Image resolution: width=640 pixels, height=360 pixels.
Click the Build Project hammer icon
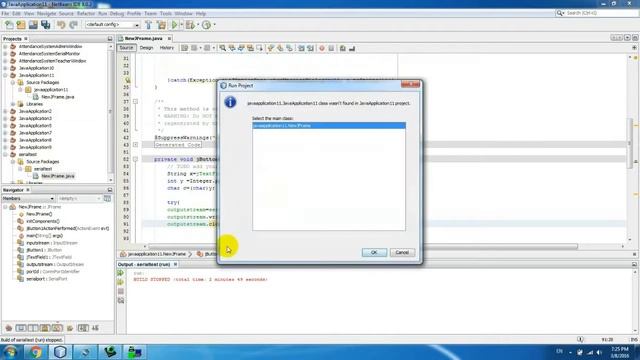[149, 25]
